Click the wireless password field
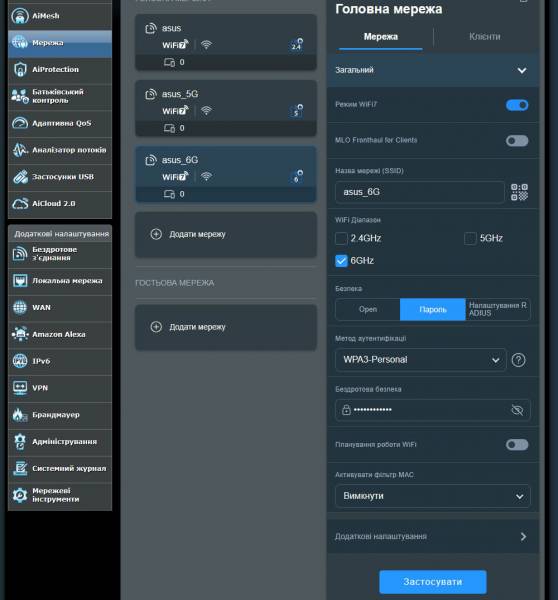The height and width of the screenshot is (600, 558). click(433, 410)
